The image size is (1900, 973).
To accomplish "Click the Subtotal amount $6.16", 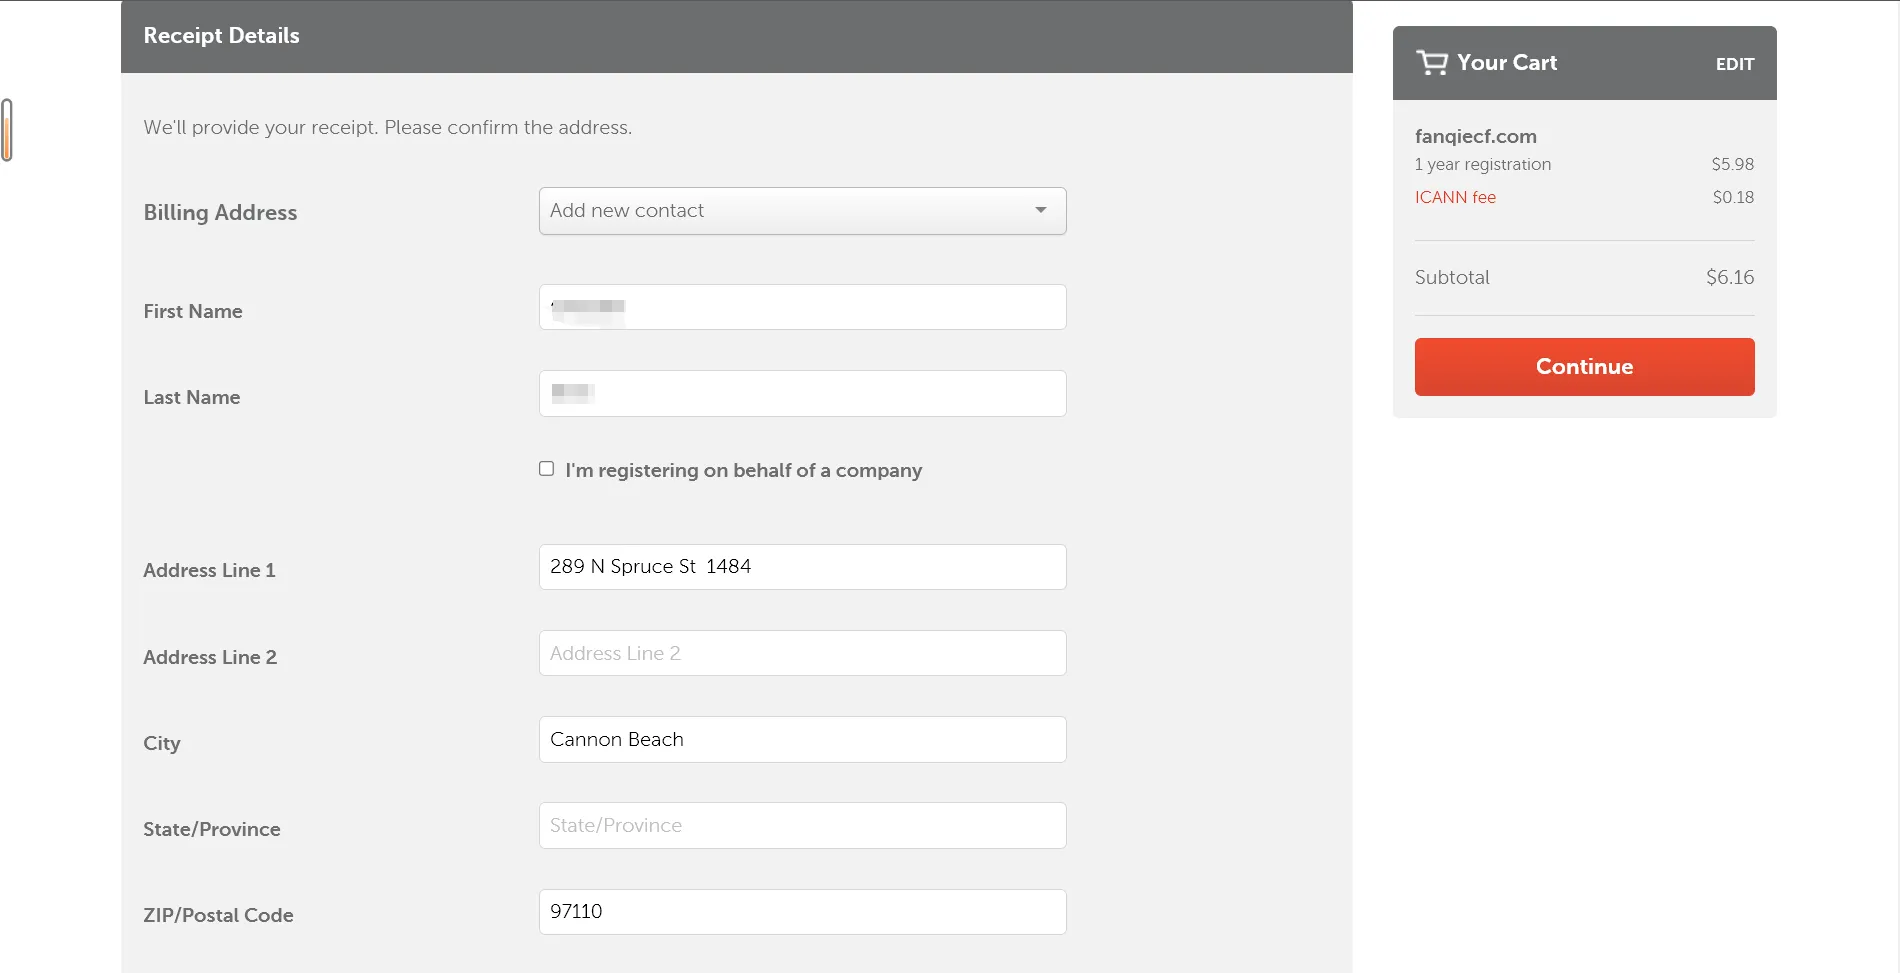I will 1729,277.
